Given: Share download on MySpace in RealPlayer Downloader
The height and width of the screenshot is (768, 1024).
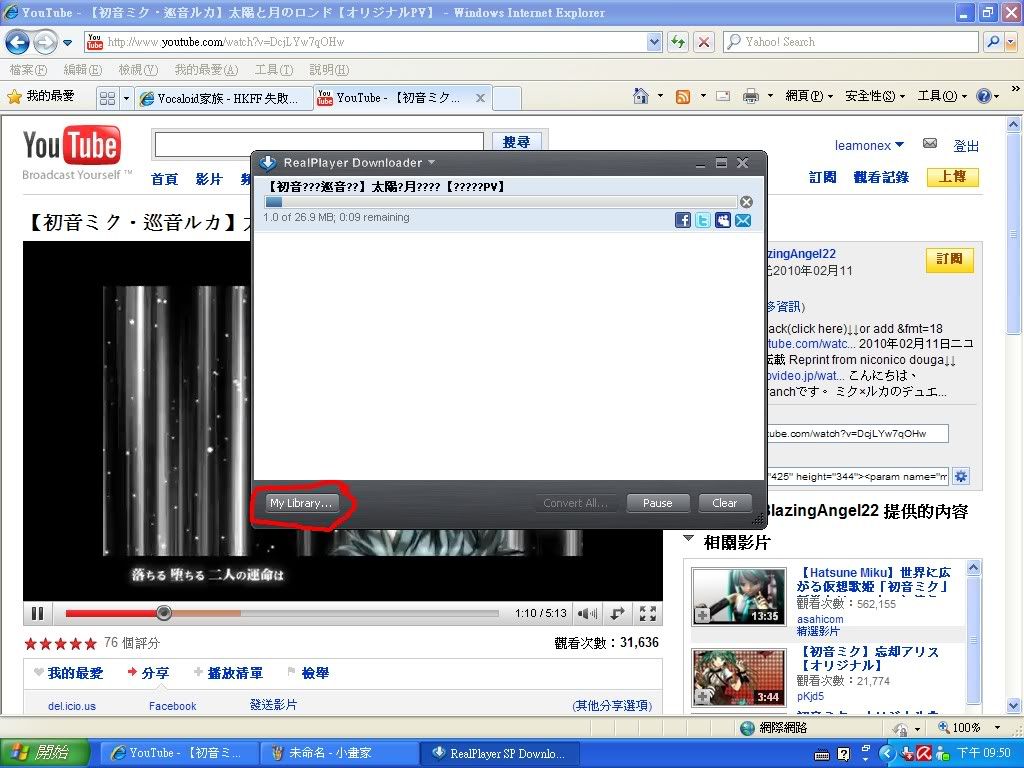Looking at the screenshot, I should (723, 220).
